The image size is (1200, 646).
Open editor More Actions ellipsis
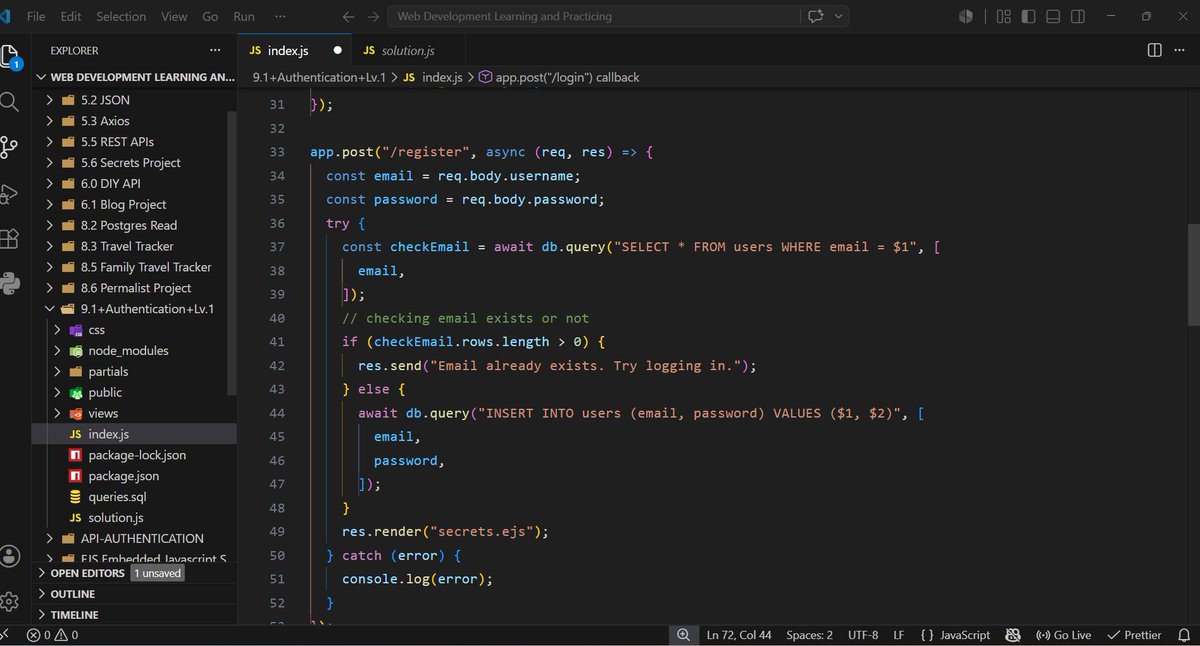[1180, 50]
